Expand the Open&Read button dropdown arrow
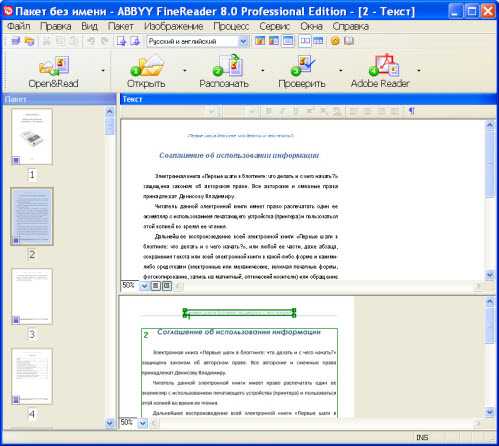The image size is (499, 446). [x=103, y=70]
